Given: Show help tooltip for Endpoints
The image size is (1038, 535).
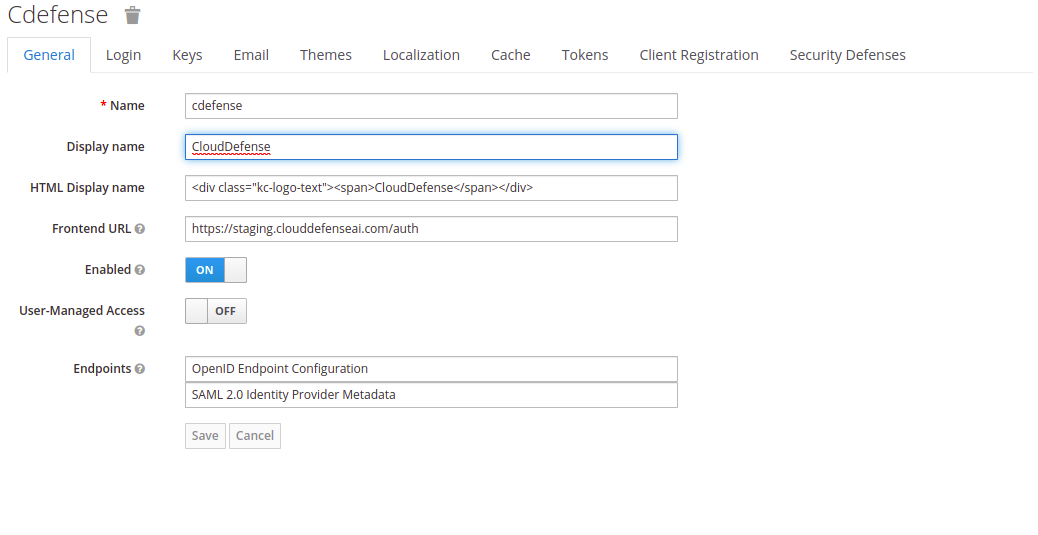Looking at the screenshot, I should tap(140, 369).
